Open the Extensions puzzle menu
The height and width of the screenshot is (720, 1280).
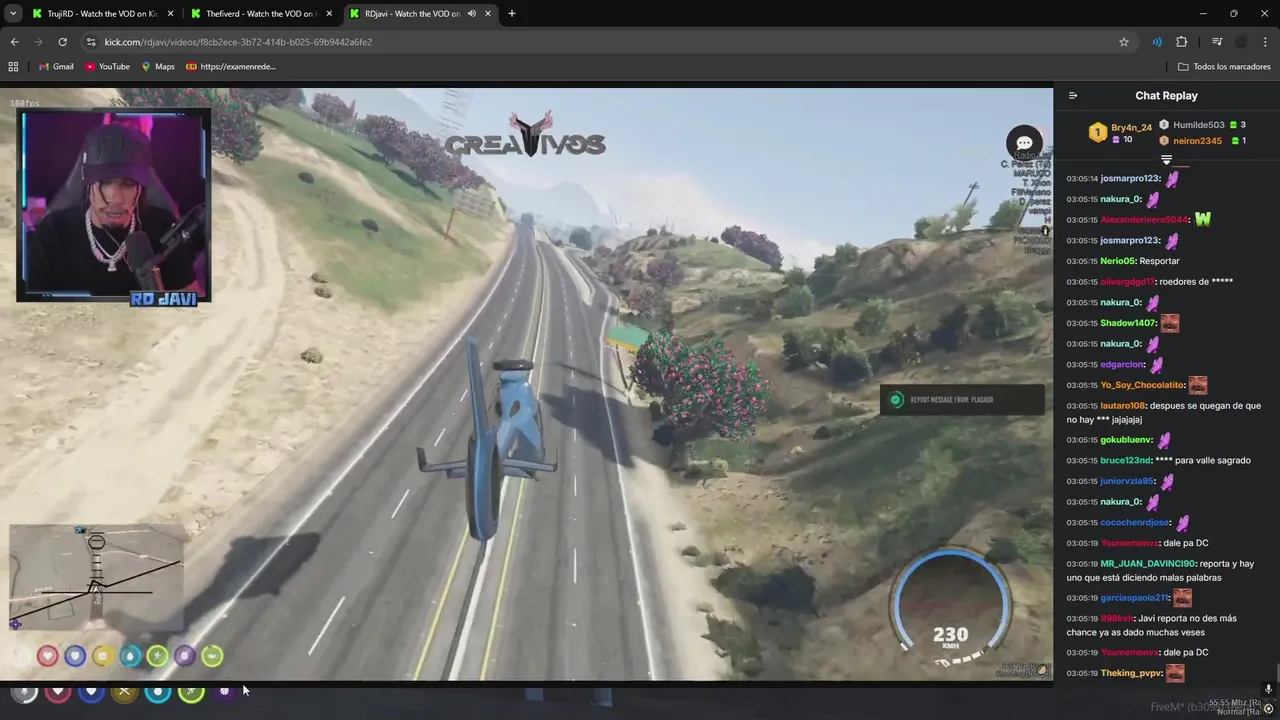1182,42
